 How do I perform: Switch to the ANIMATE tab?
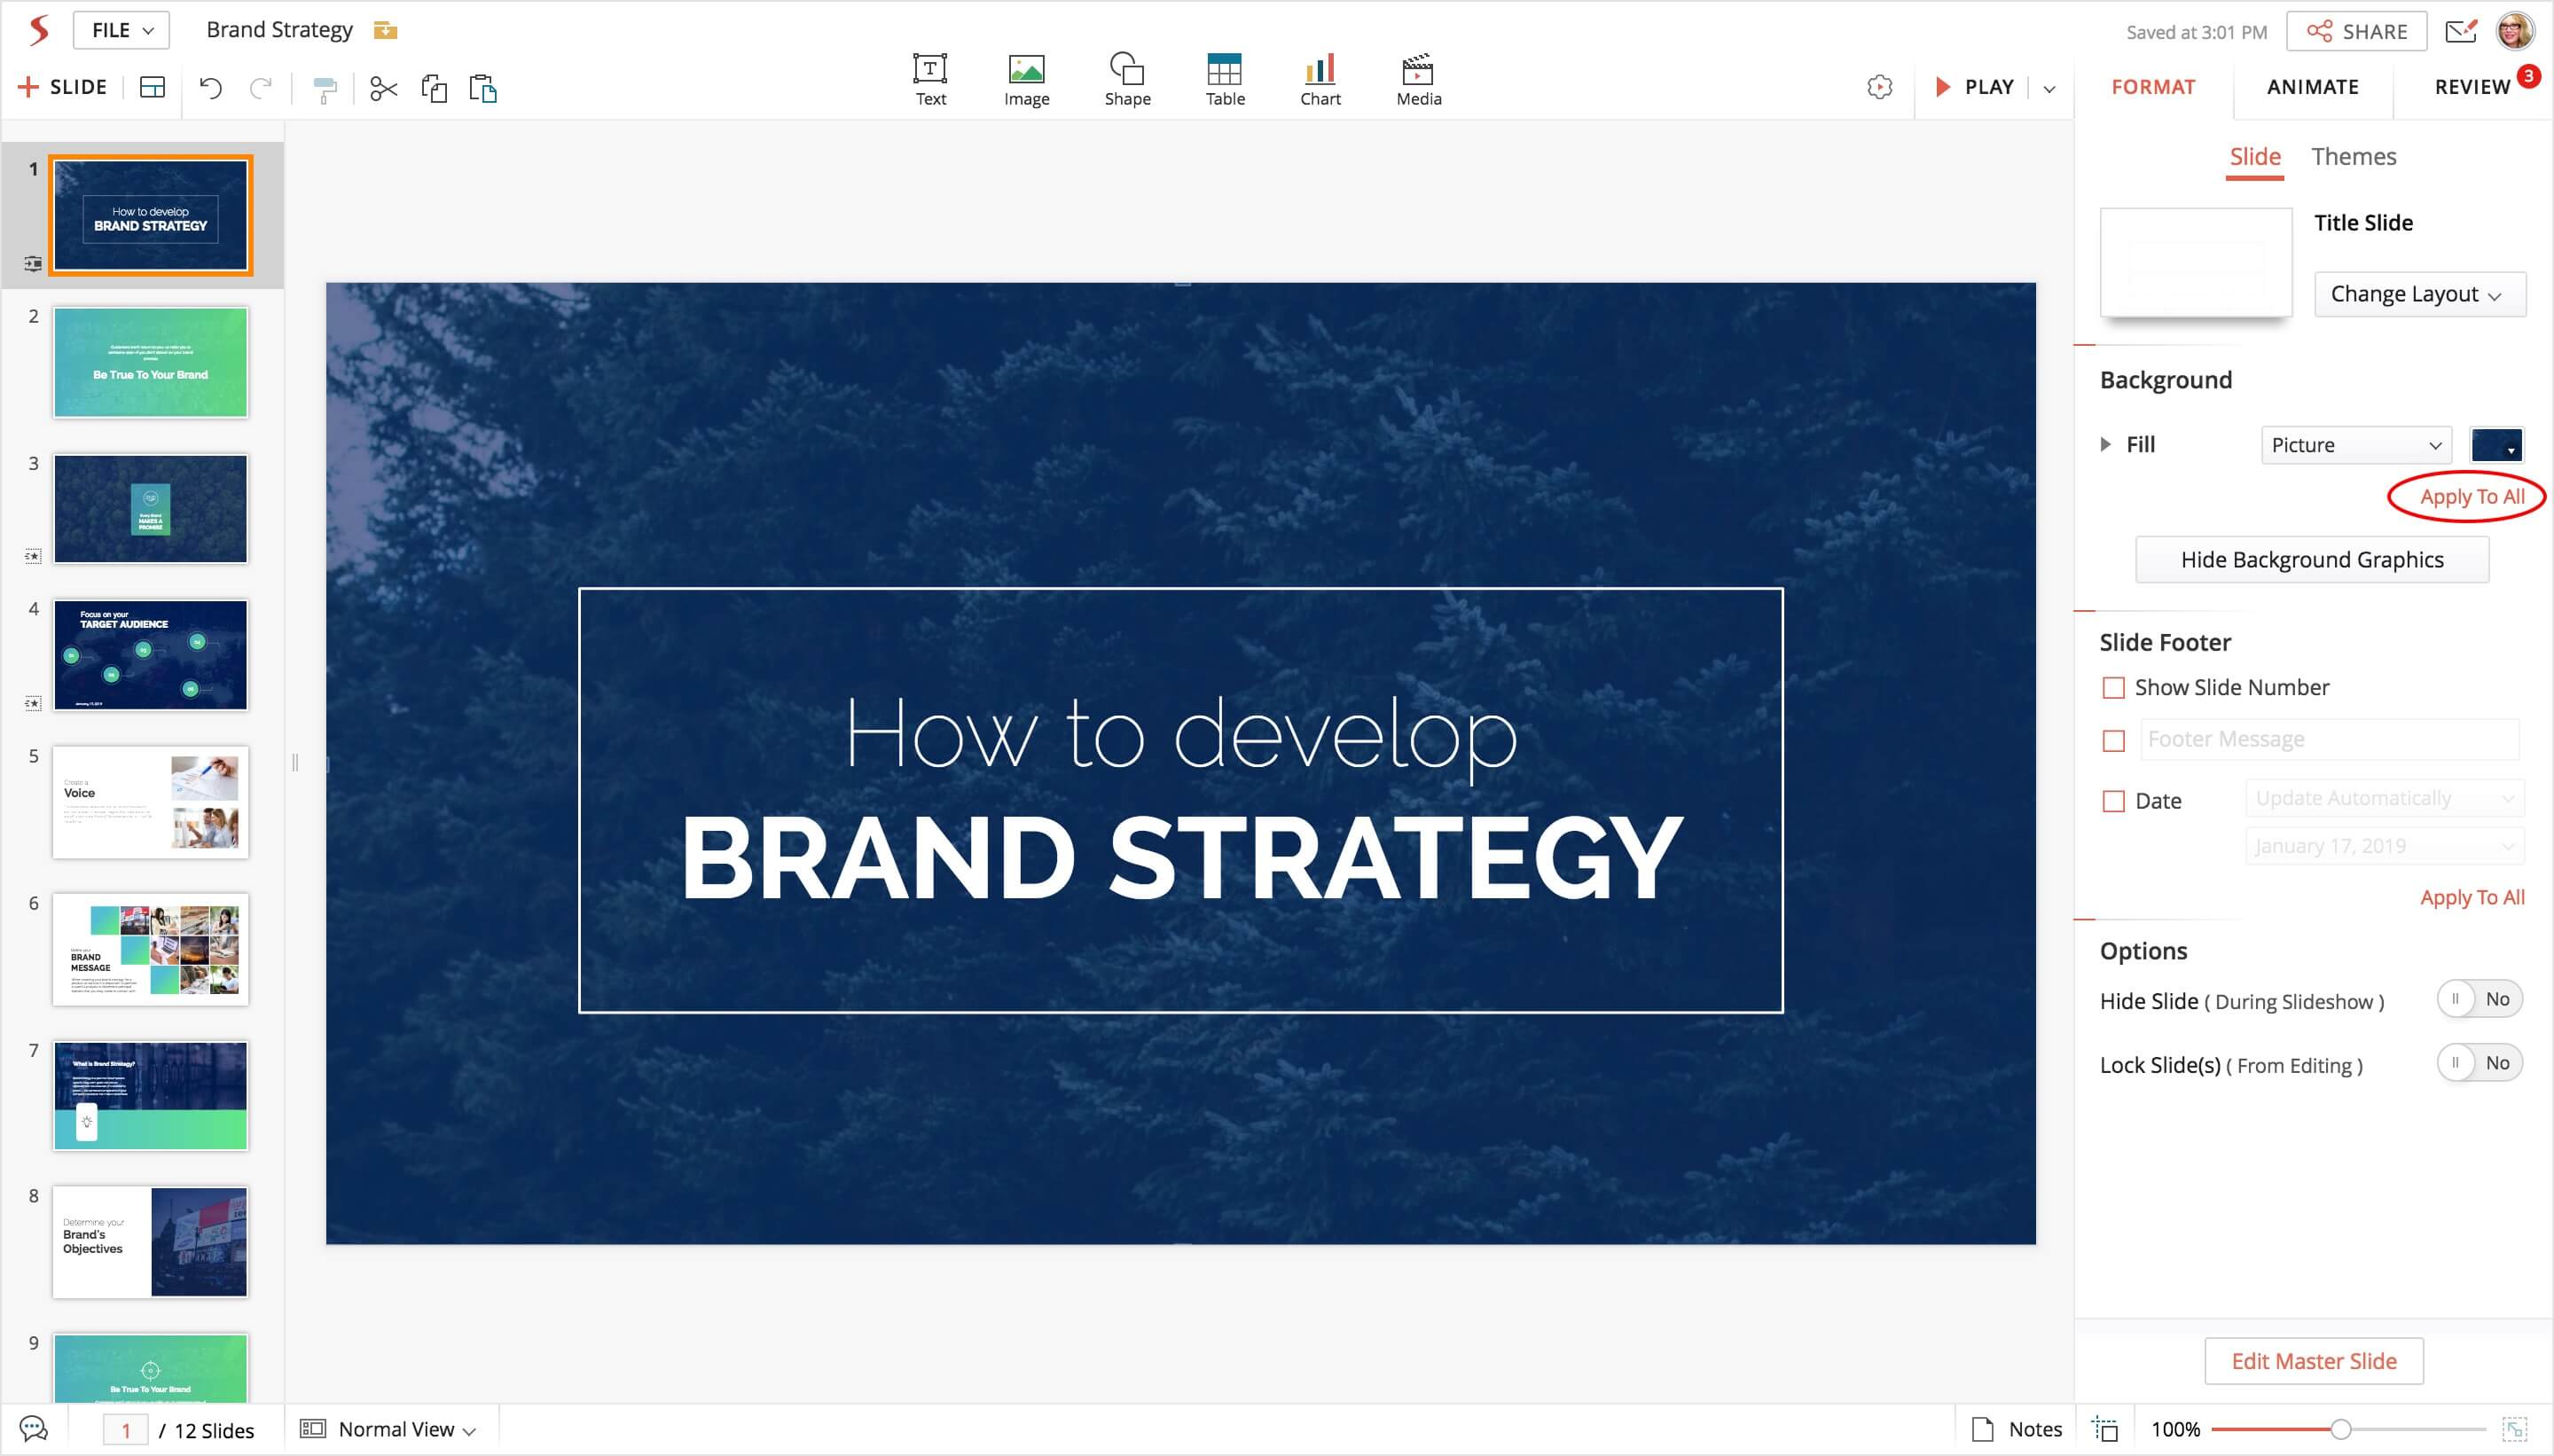click(x=2312, y=87)
